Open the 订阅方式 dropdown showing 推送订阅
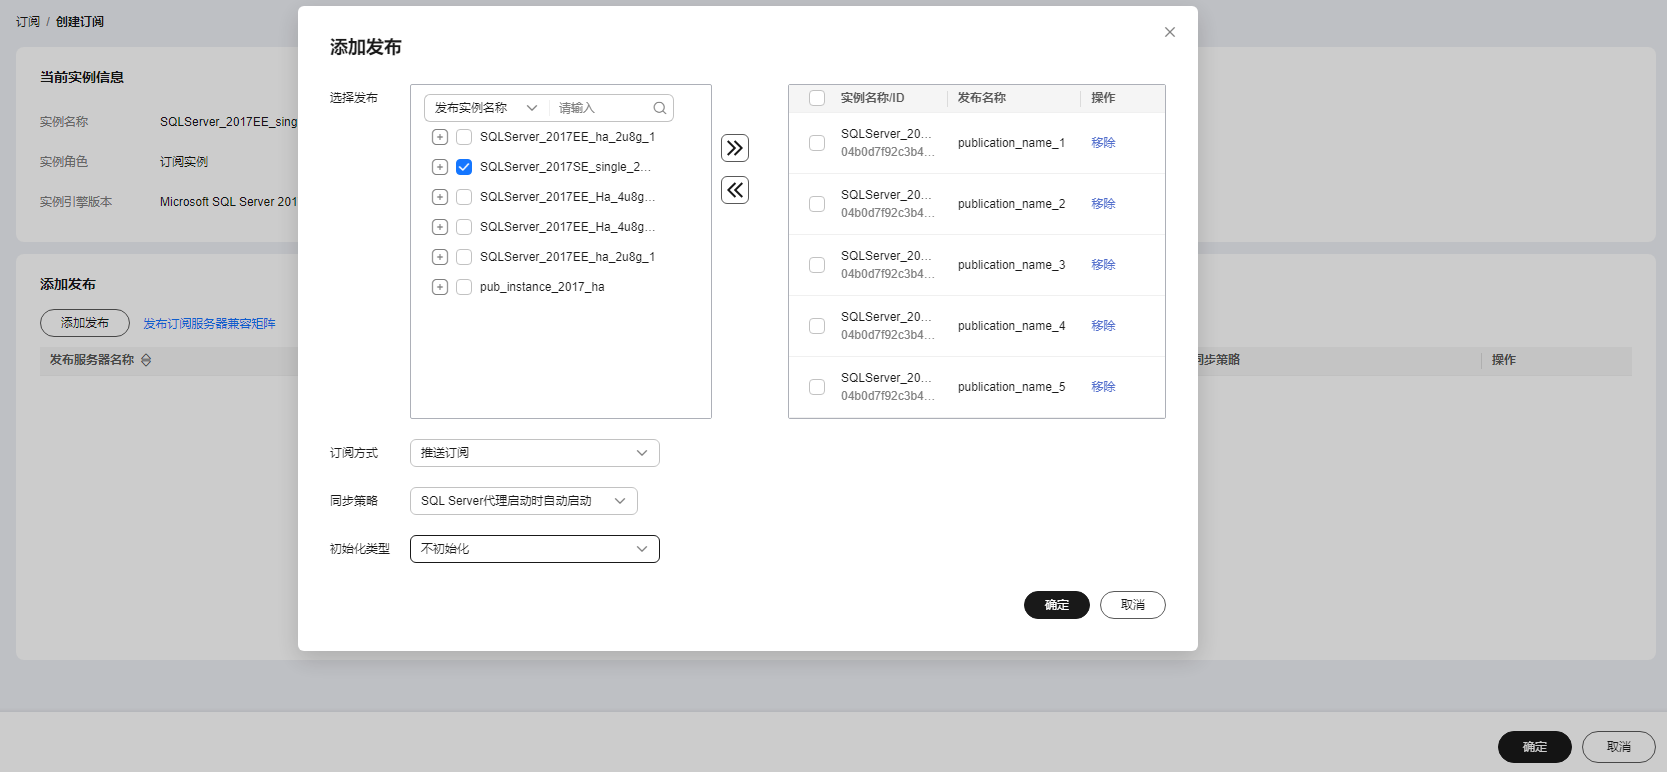This screenshot has height=772, width=1667. coord(535,453)
